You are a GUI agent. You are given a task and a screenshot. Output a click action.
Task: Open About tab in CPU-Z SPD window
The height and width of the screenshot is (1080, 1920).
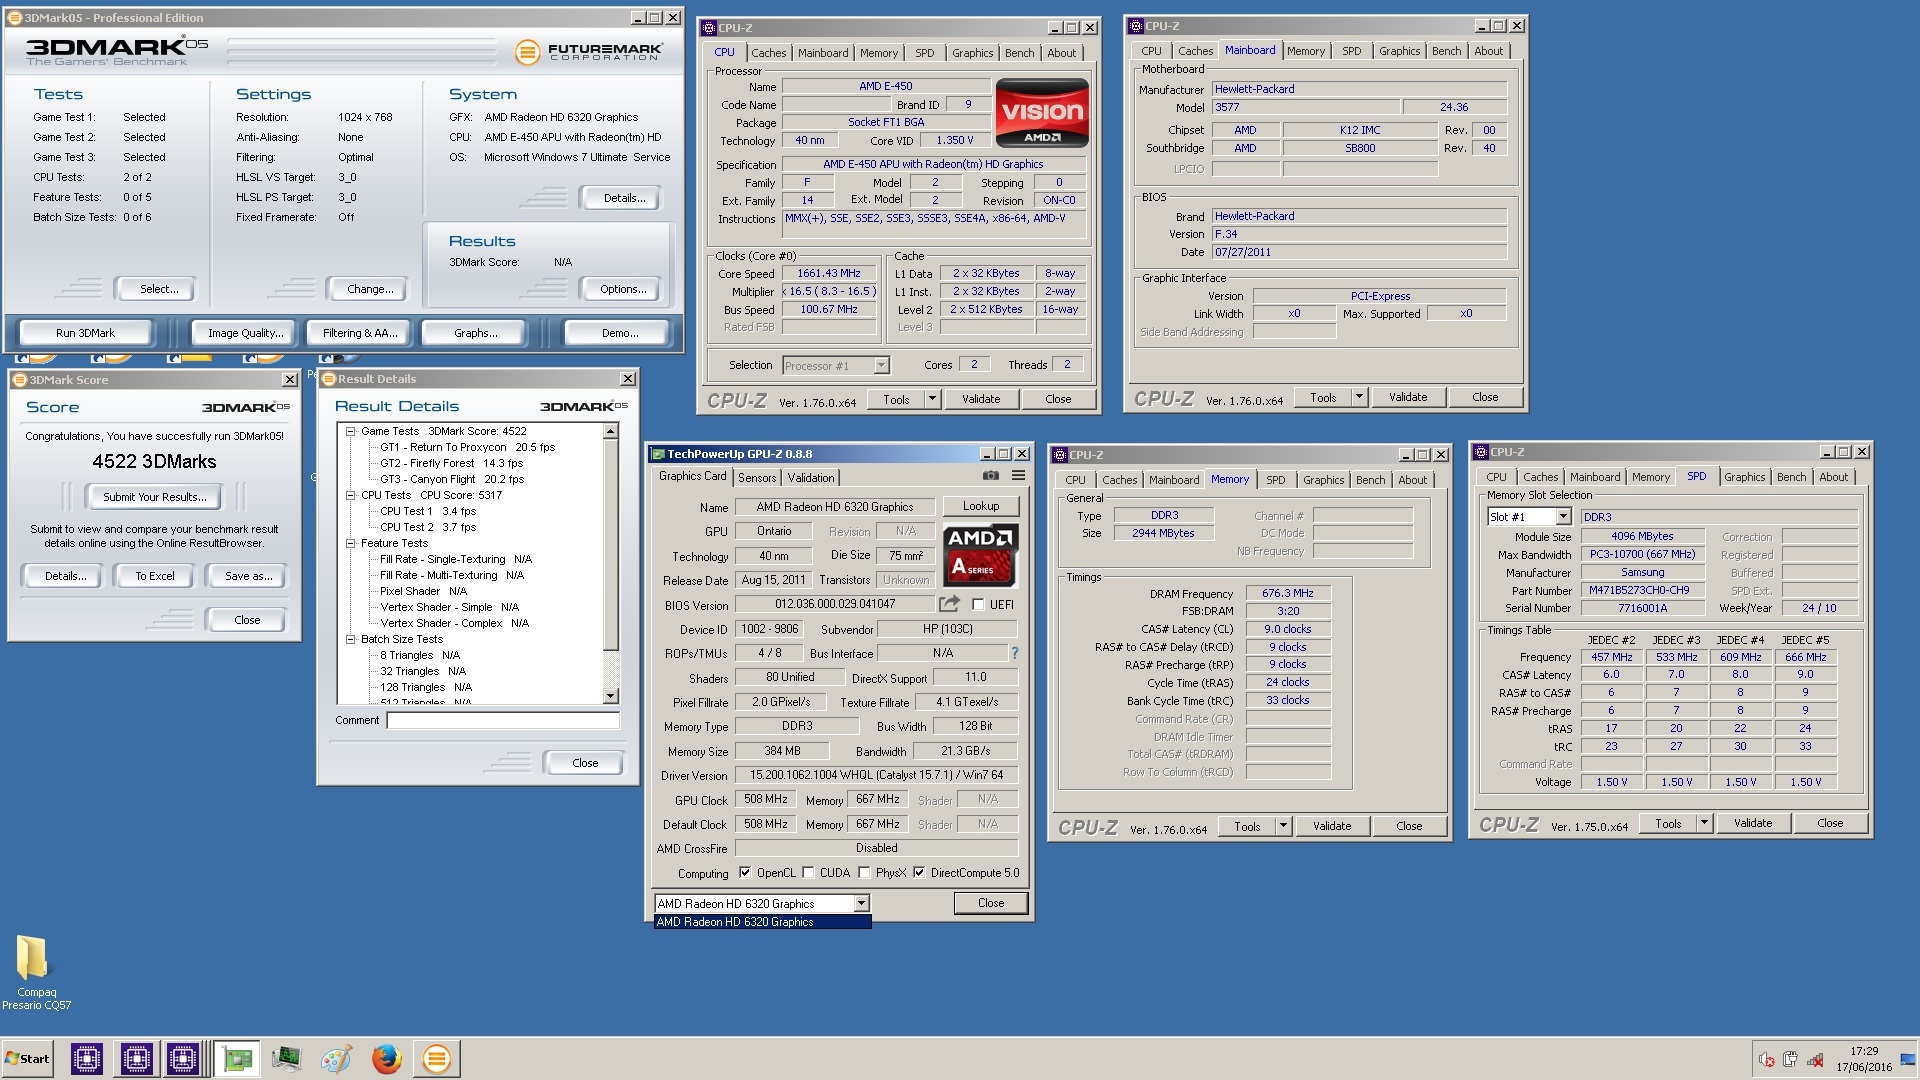[1833, 477]
